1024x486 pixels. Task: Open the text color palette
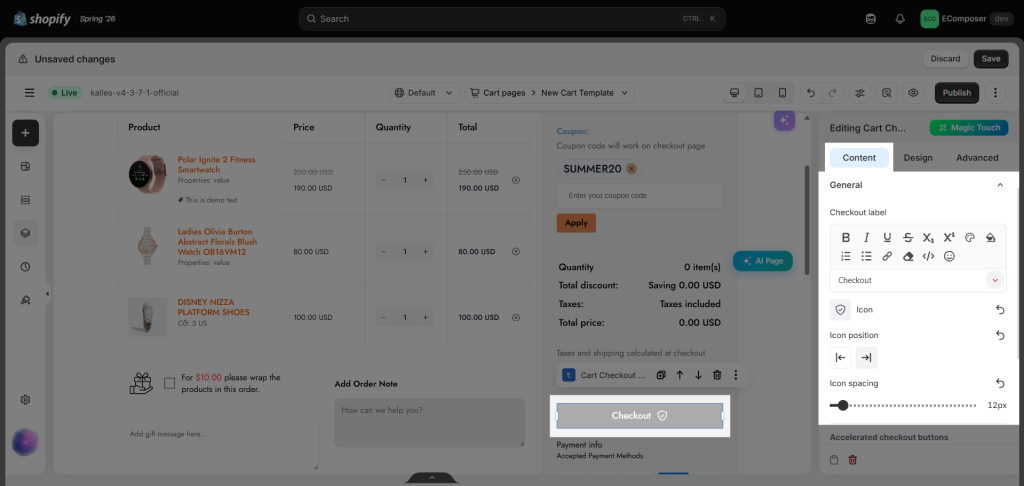[x=970, y=237]
